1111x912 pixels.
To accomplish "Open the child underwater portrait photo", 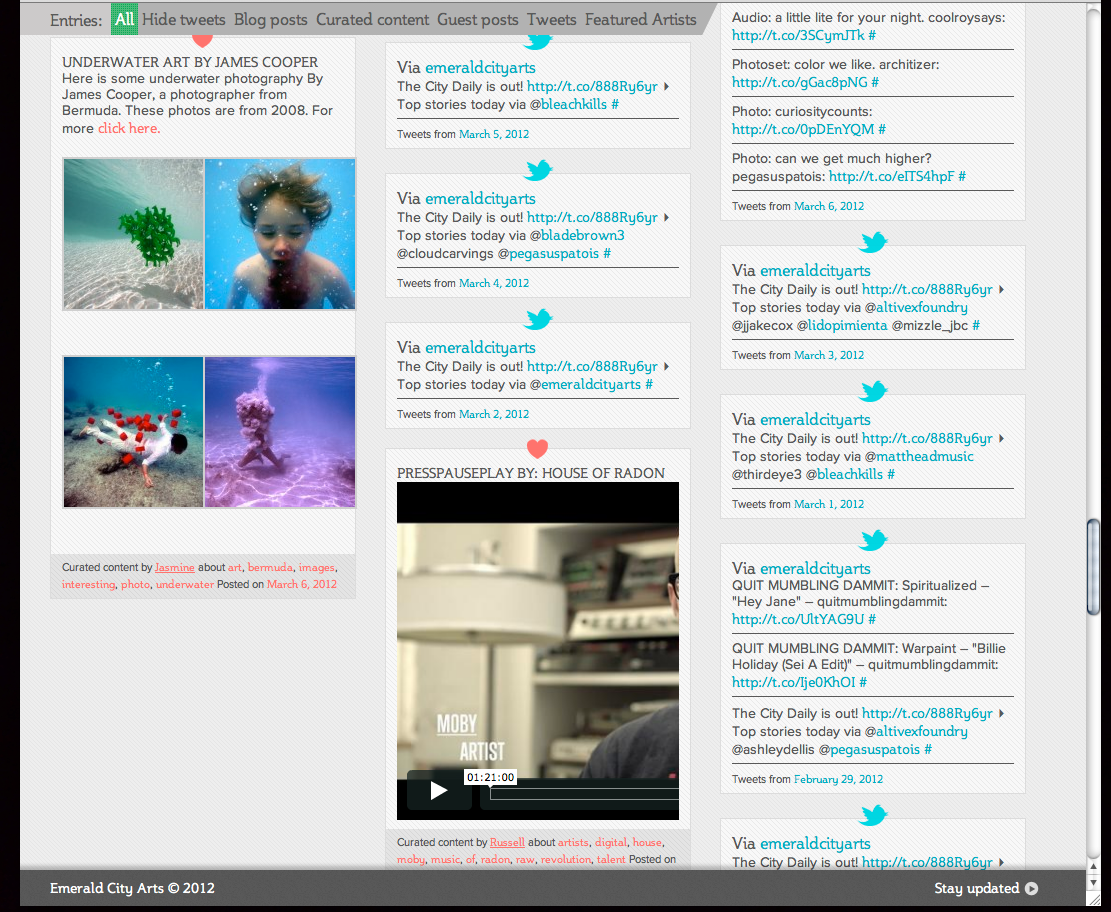I will [280, 234].
